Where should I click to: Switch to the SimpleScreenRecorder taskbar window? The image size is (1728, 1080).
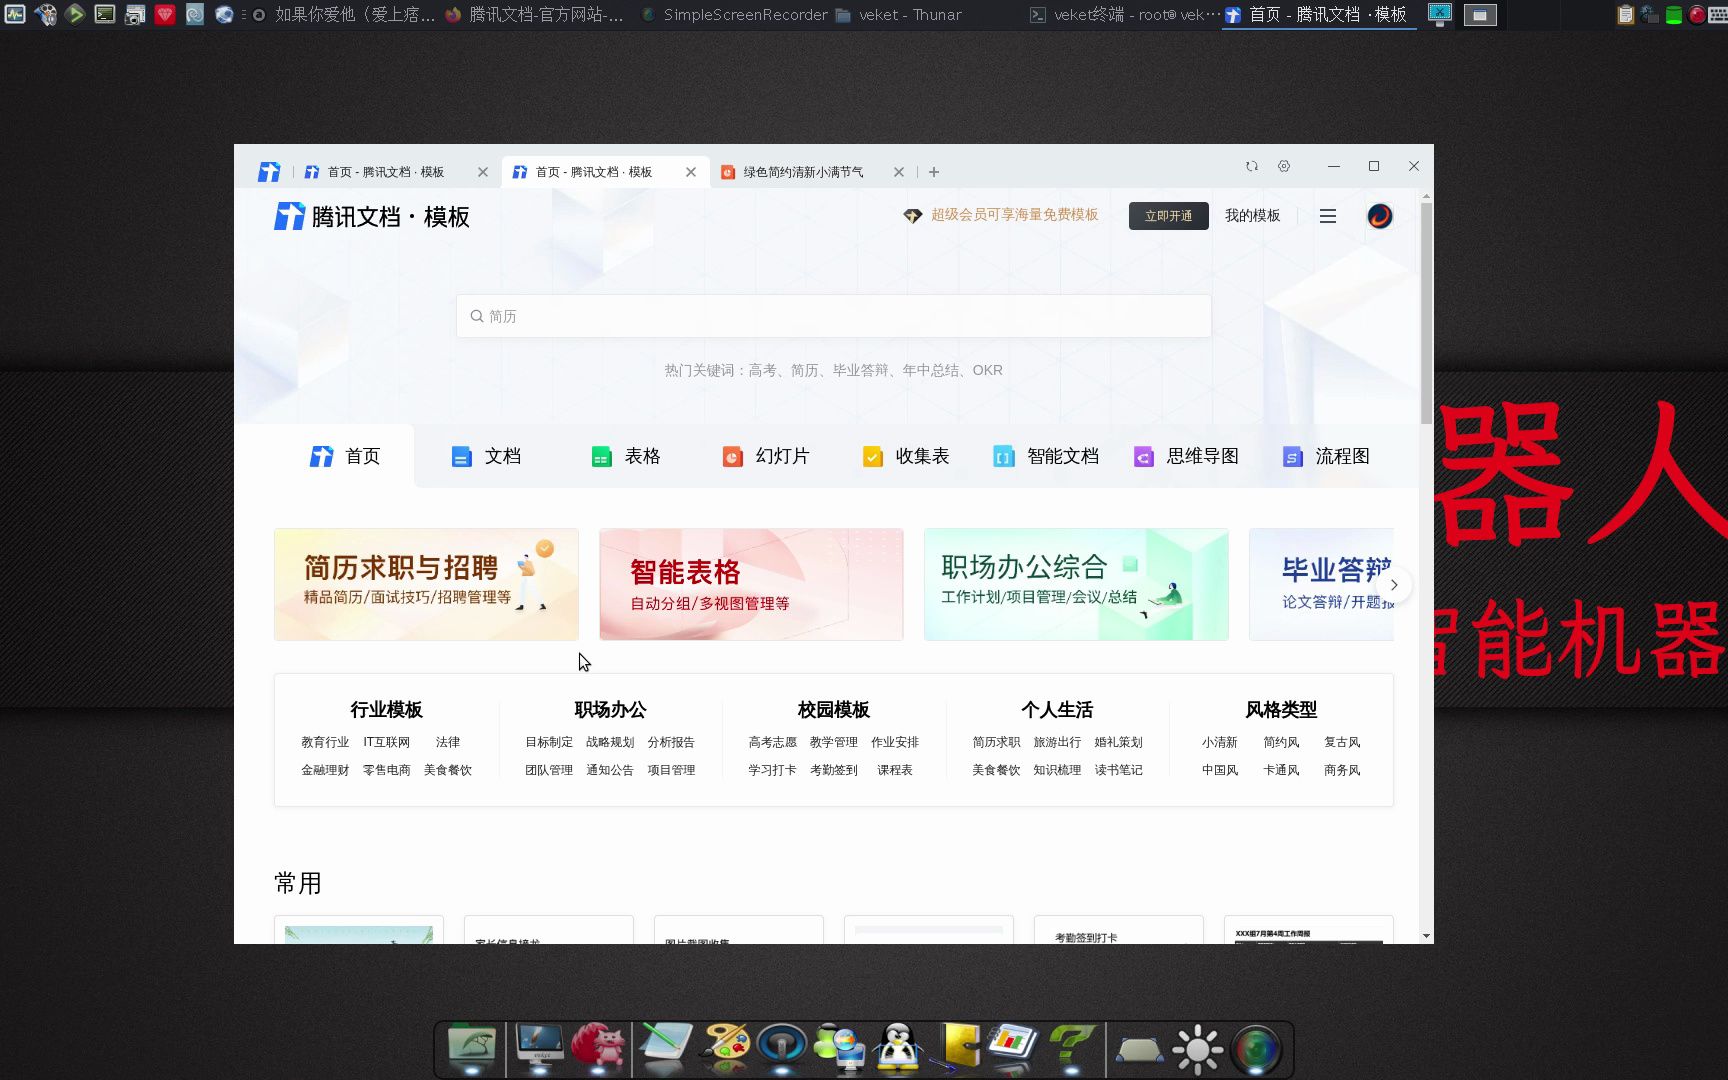[735, 15]
